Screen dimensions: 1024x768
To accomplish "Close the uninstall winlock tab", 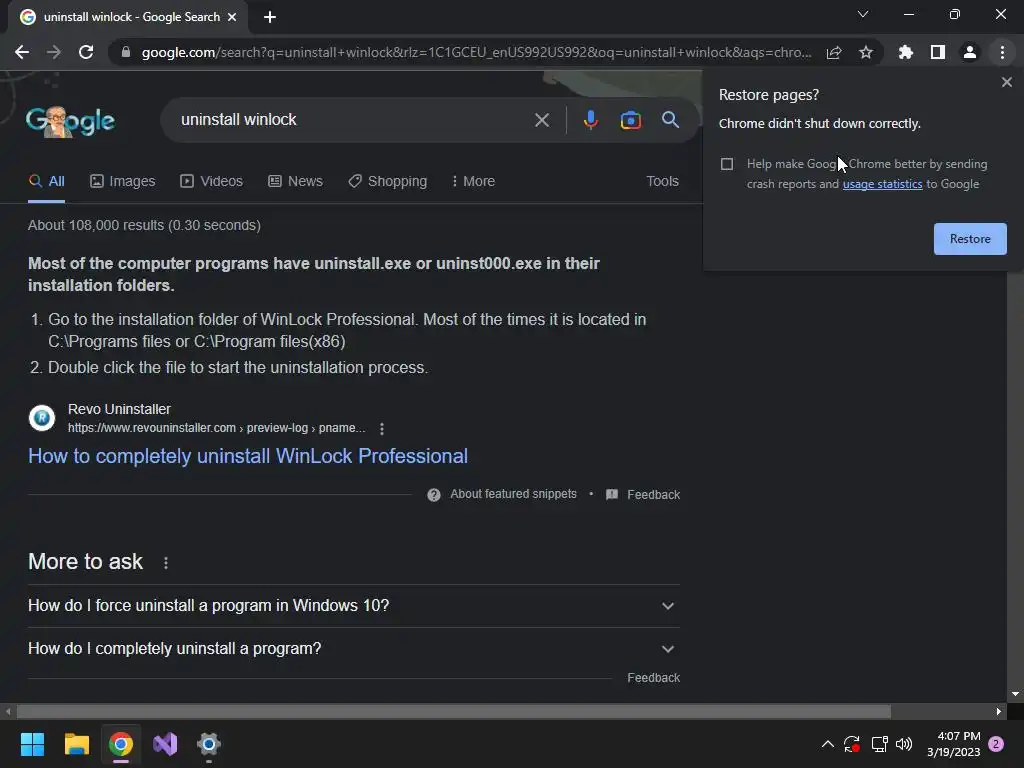I will [x=232, y=17].
